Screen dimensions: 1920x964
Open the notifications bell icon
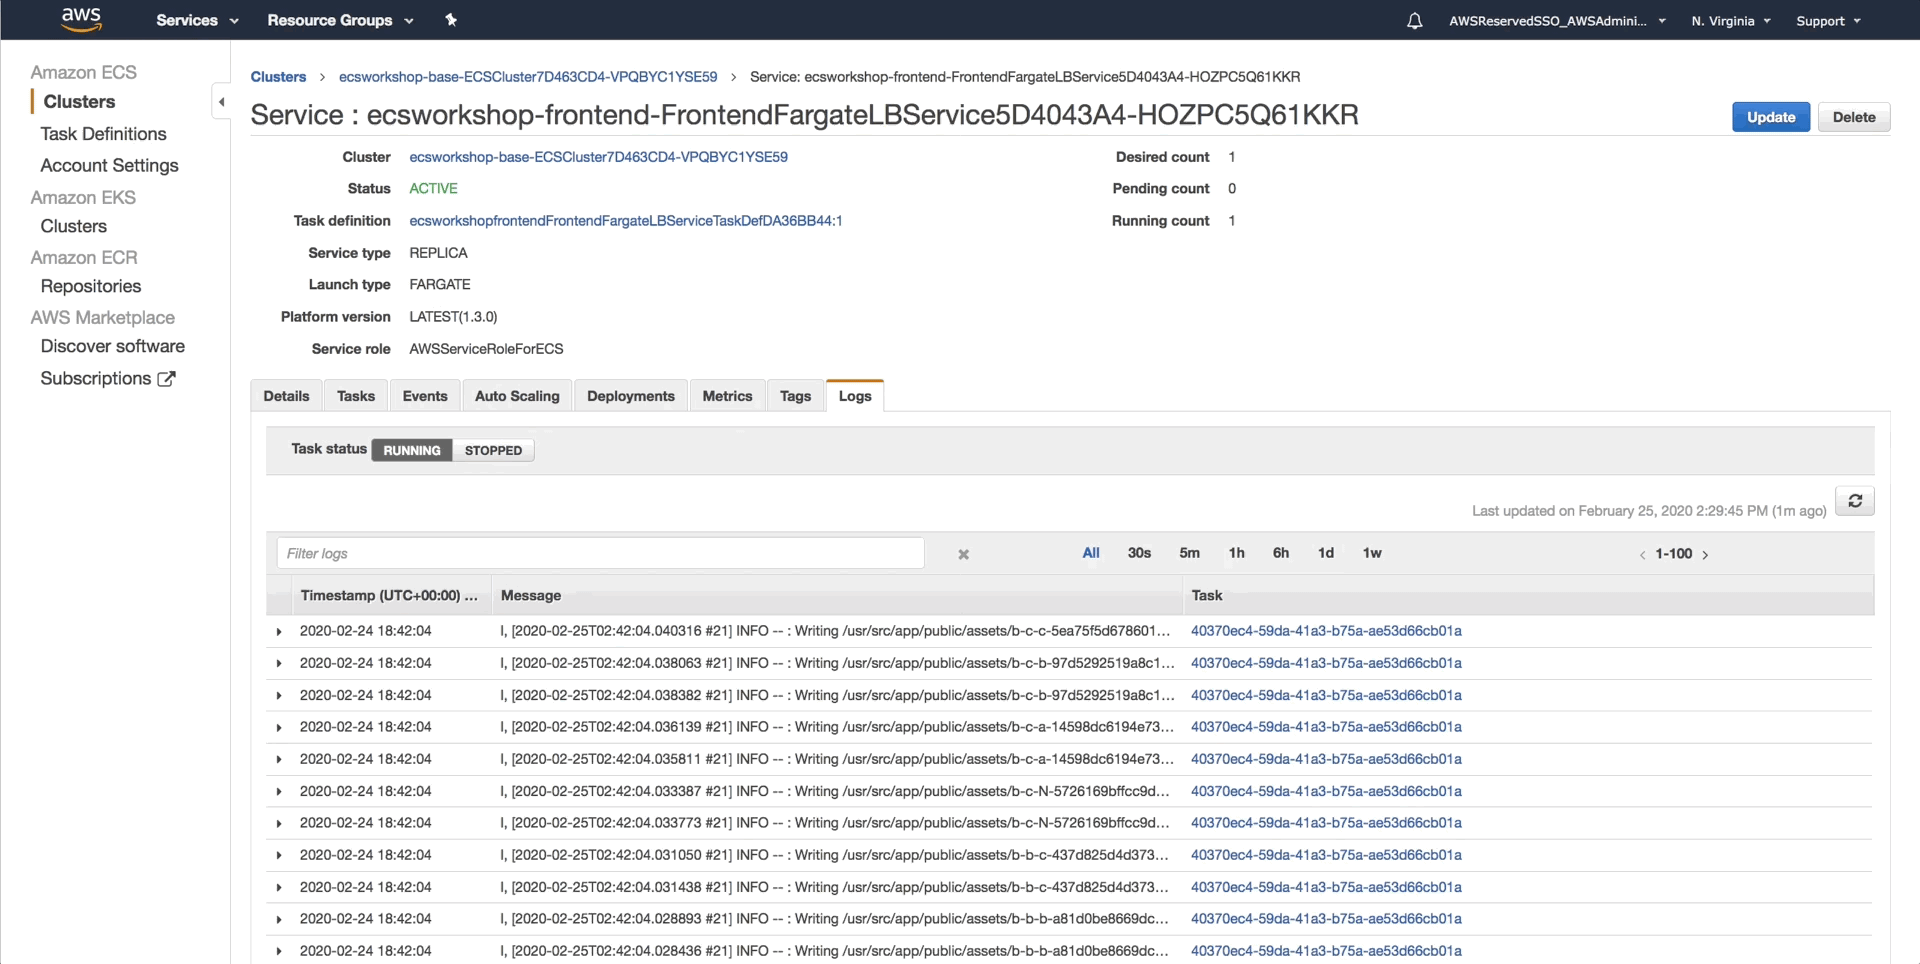tap(1414, 21)
